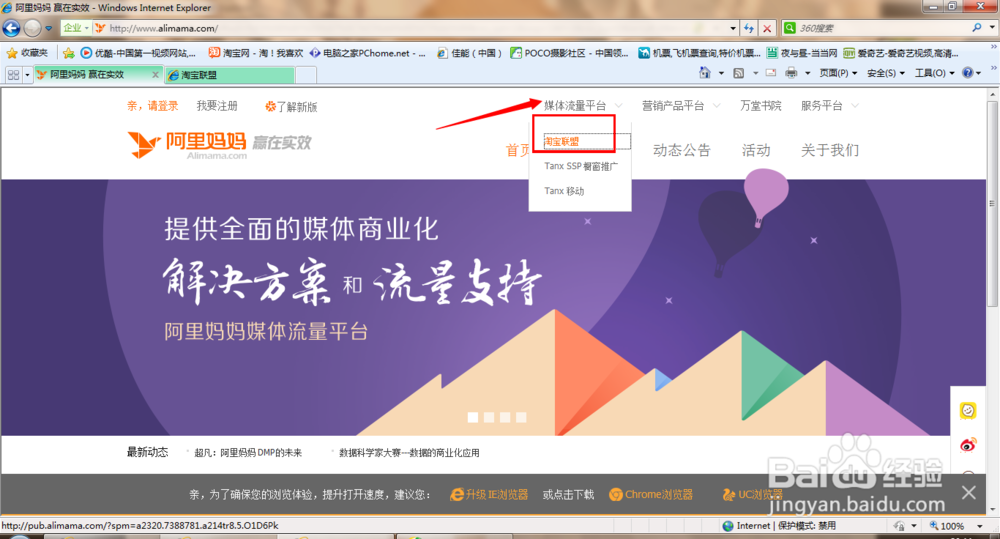Click the Internet zone globe icon
1000x539 pixels.
pyautogui.click(x=728, y=526)
